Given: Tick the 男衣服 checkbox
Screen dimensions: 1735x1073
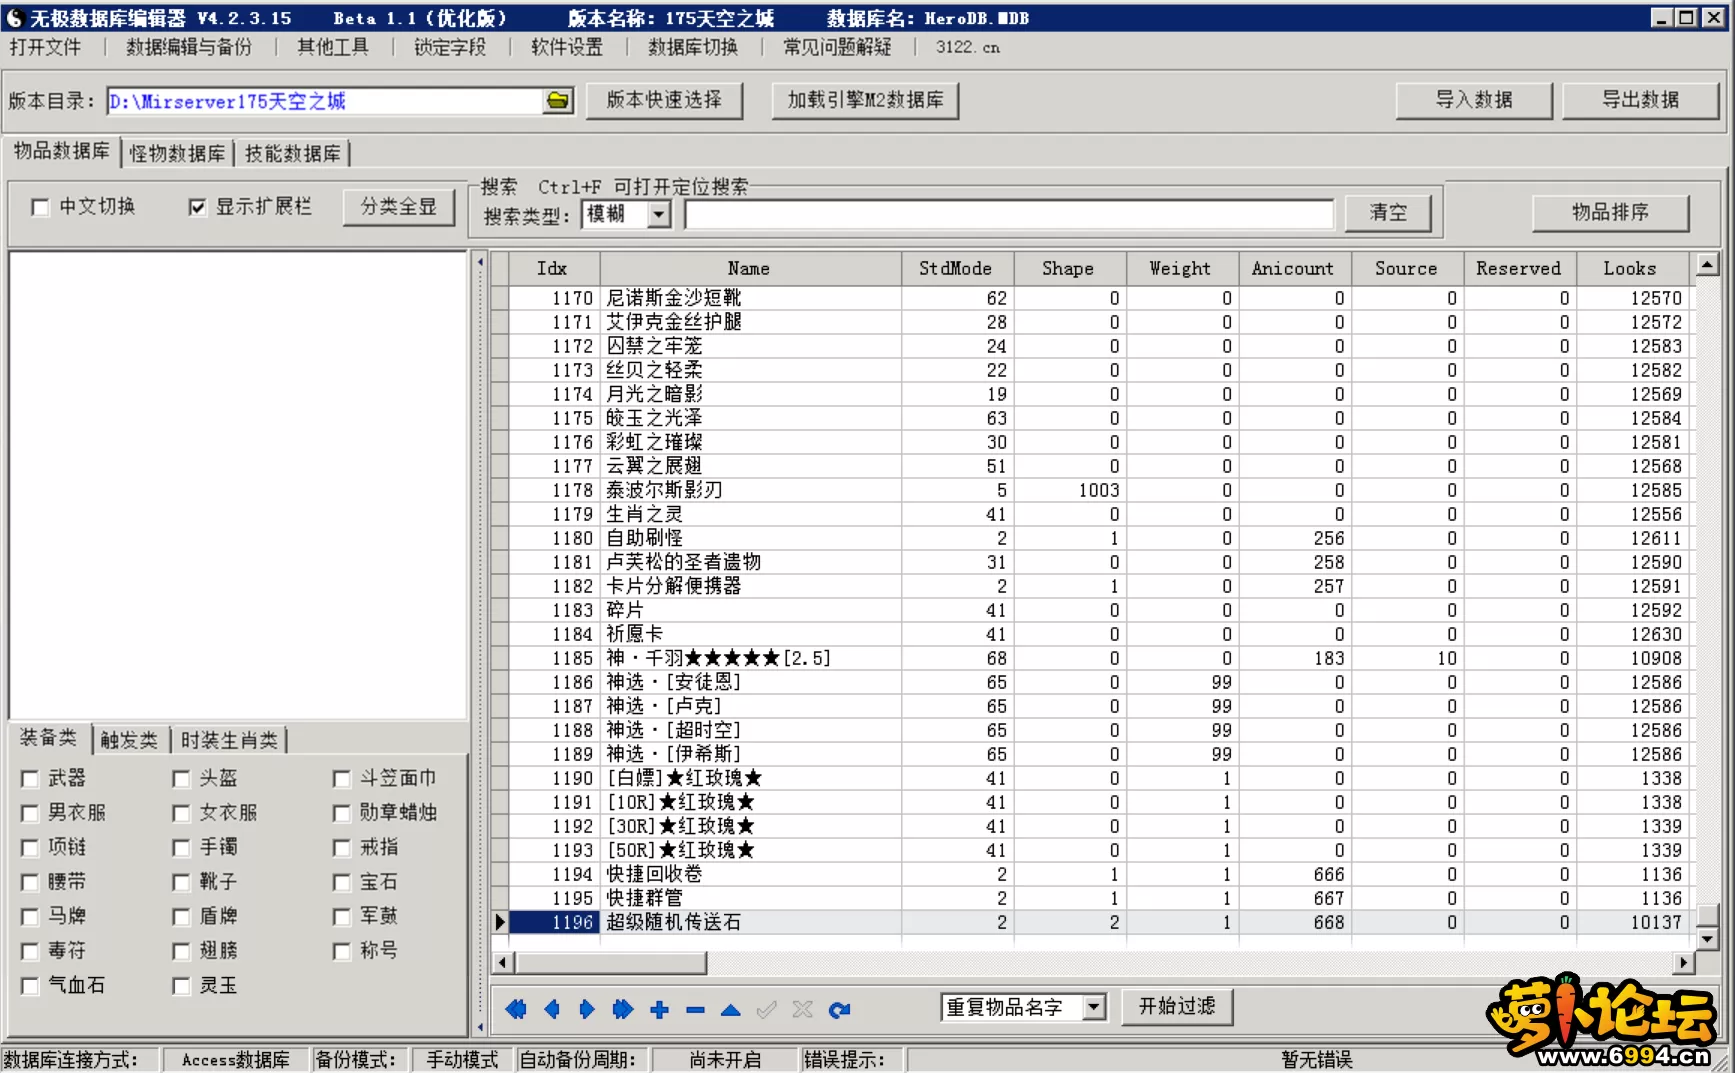Looking at the screenshot, I should (x=30, y=813).
